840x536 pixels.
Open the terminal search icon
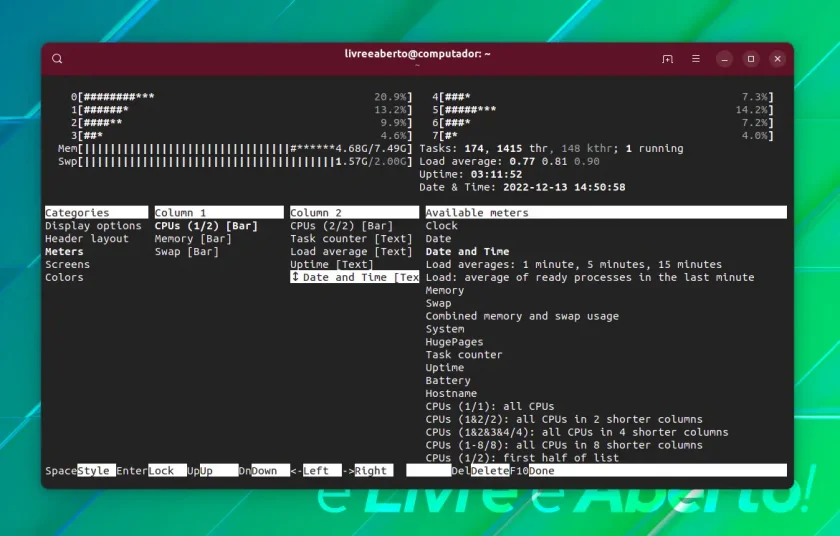(x=57, y=59)
